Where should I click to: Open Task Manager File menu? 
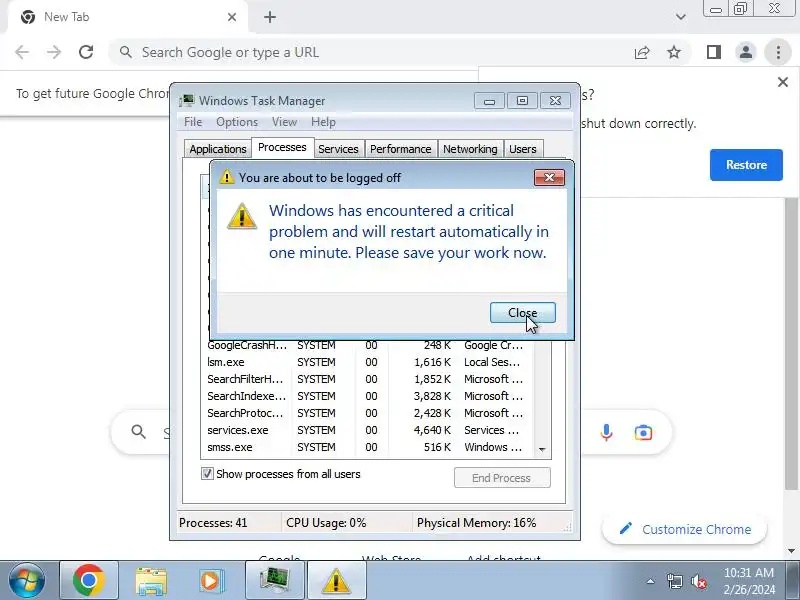[x=193, y=122]
